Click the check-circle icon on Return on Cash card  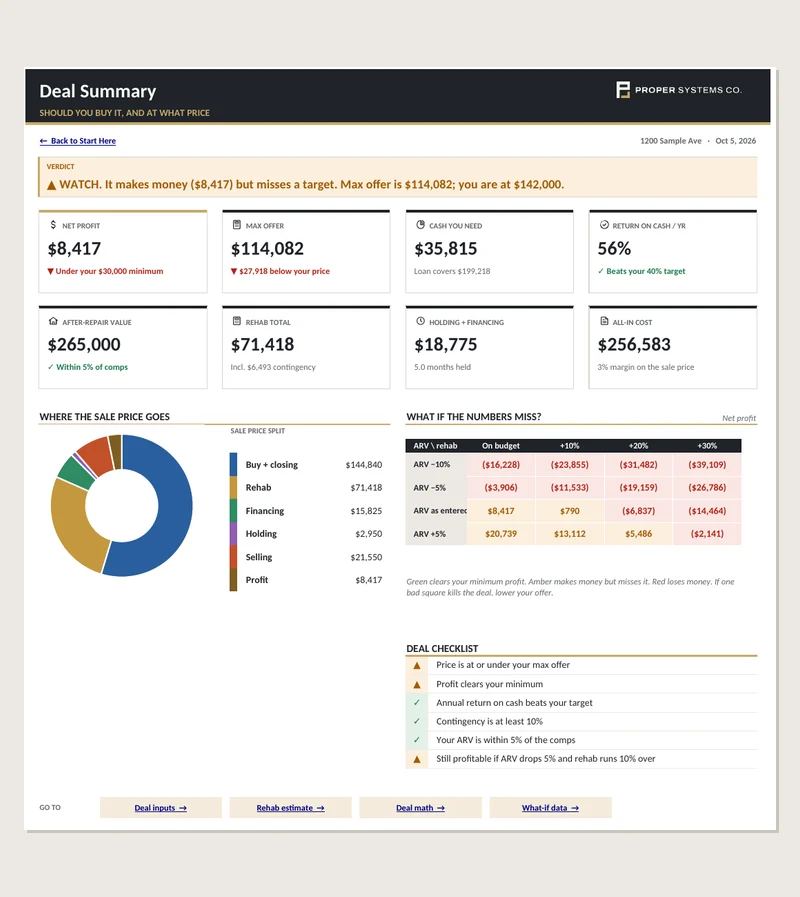tap(604, 225)
